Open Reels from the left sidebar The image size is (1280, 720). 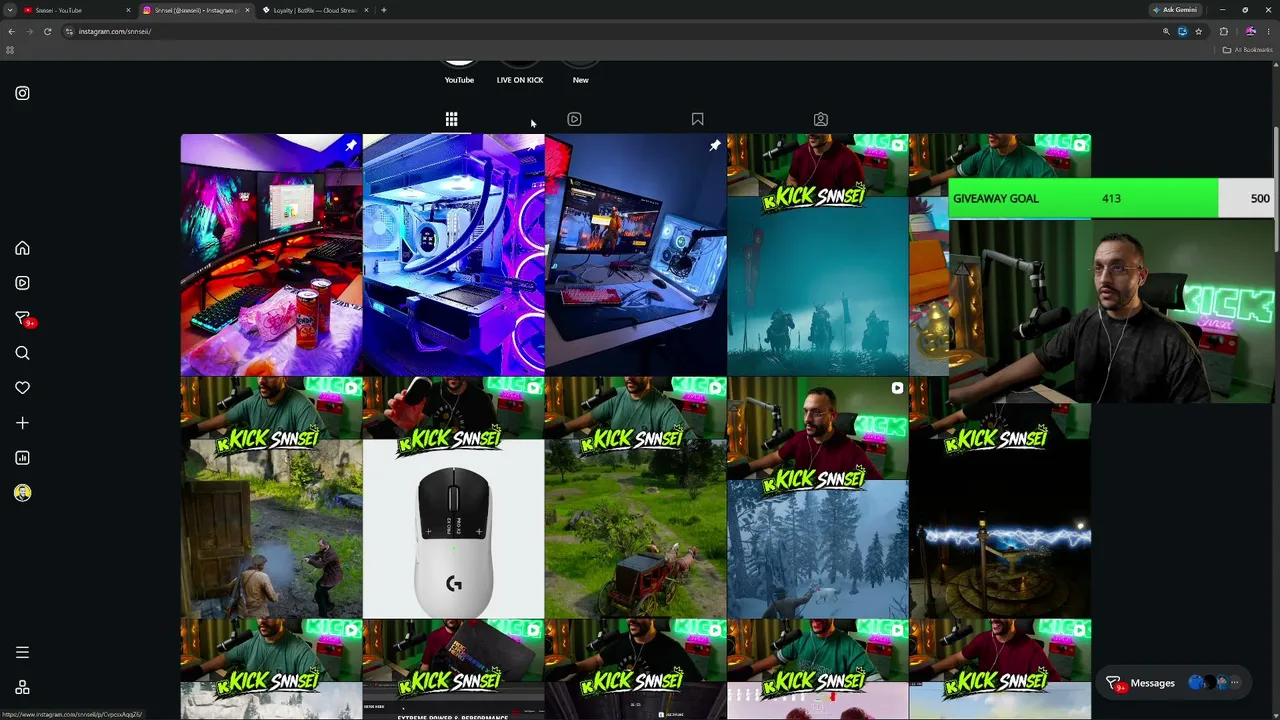22,283
